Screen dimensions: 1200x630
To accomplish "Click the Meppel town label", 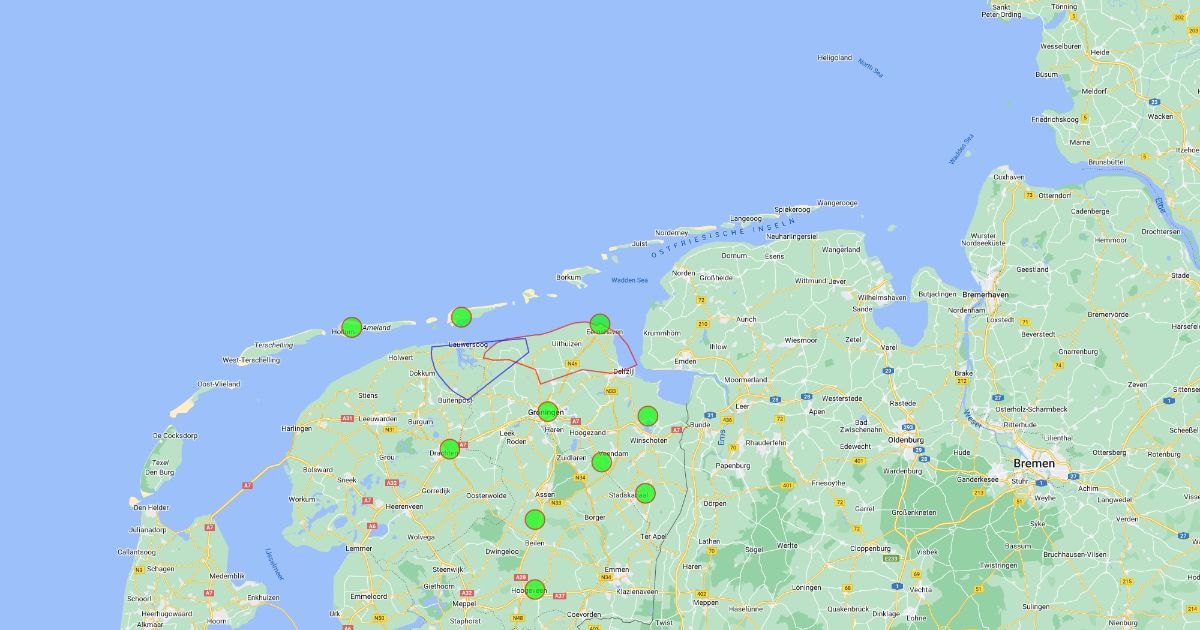I will [x=464, y=604].
